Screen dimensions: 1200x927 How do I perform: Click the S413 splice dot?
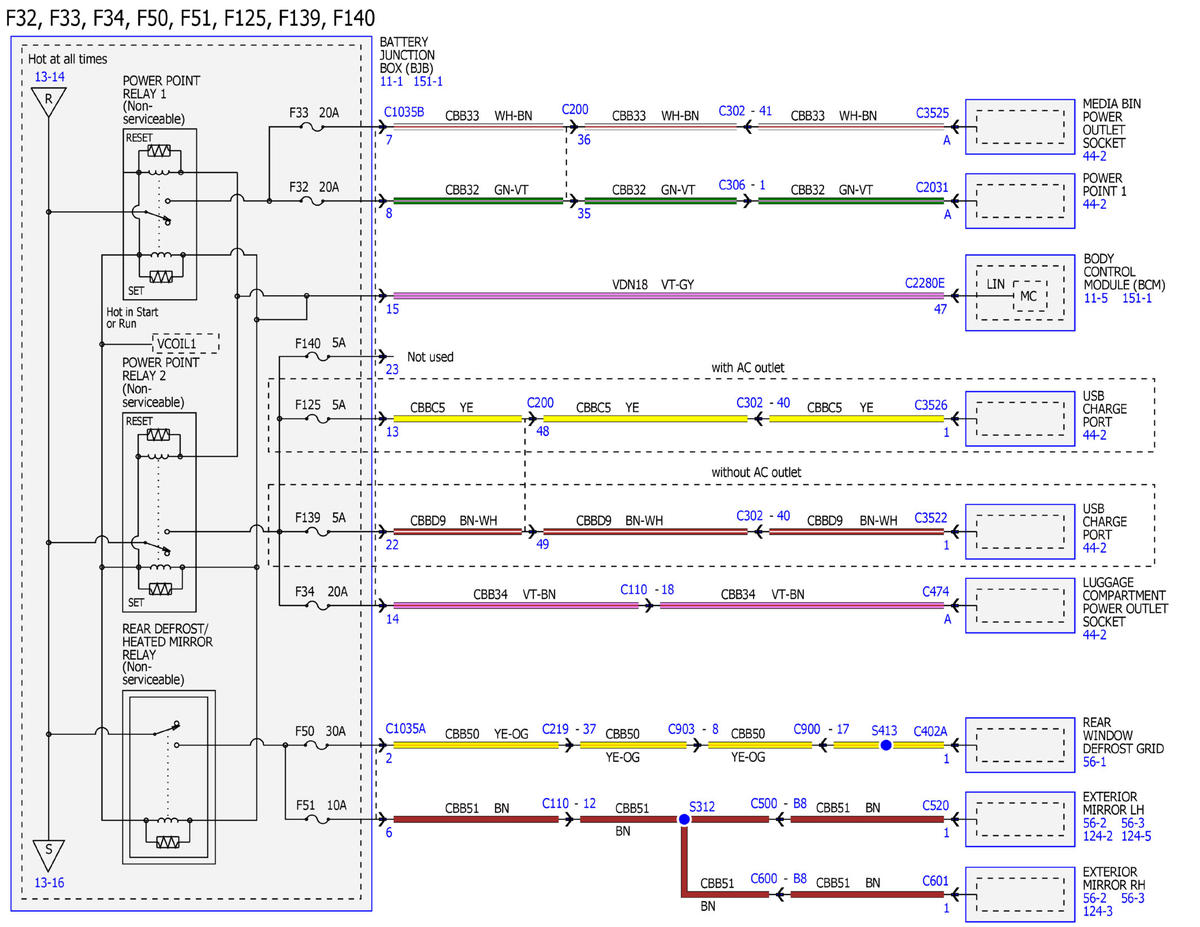[x=885, y=745]
